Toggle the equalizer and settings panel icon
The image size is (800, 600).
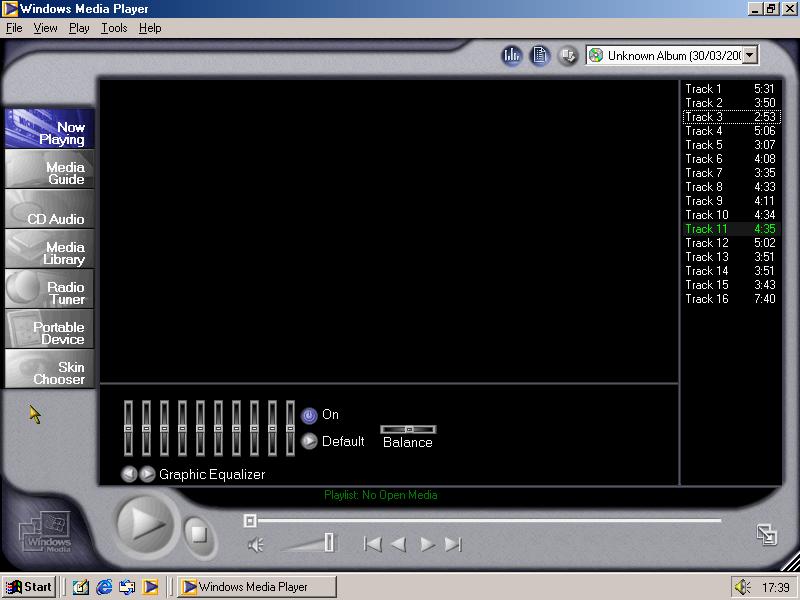click(x=512, y=56)
